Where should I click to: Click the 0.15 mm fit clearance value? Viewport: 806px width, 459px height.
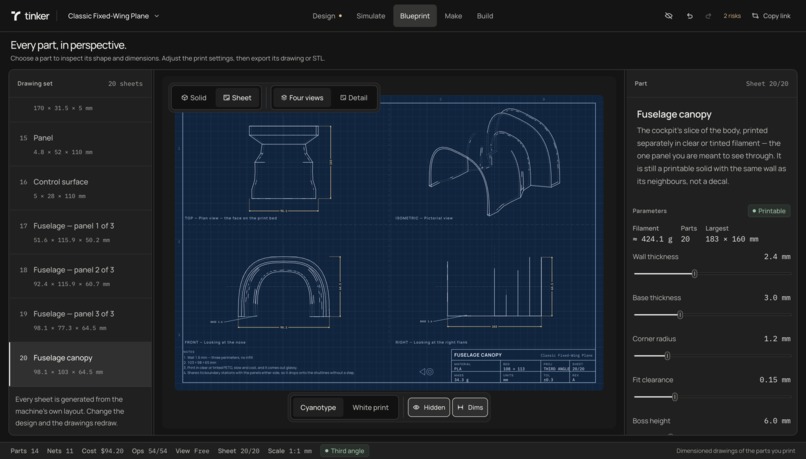775,380
